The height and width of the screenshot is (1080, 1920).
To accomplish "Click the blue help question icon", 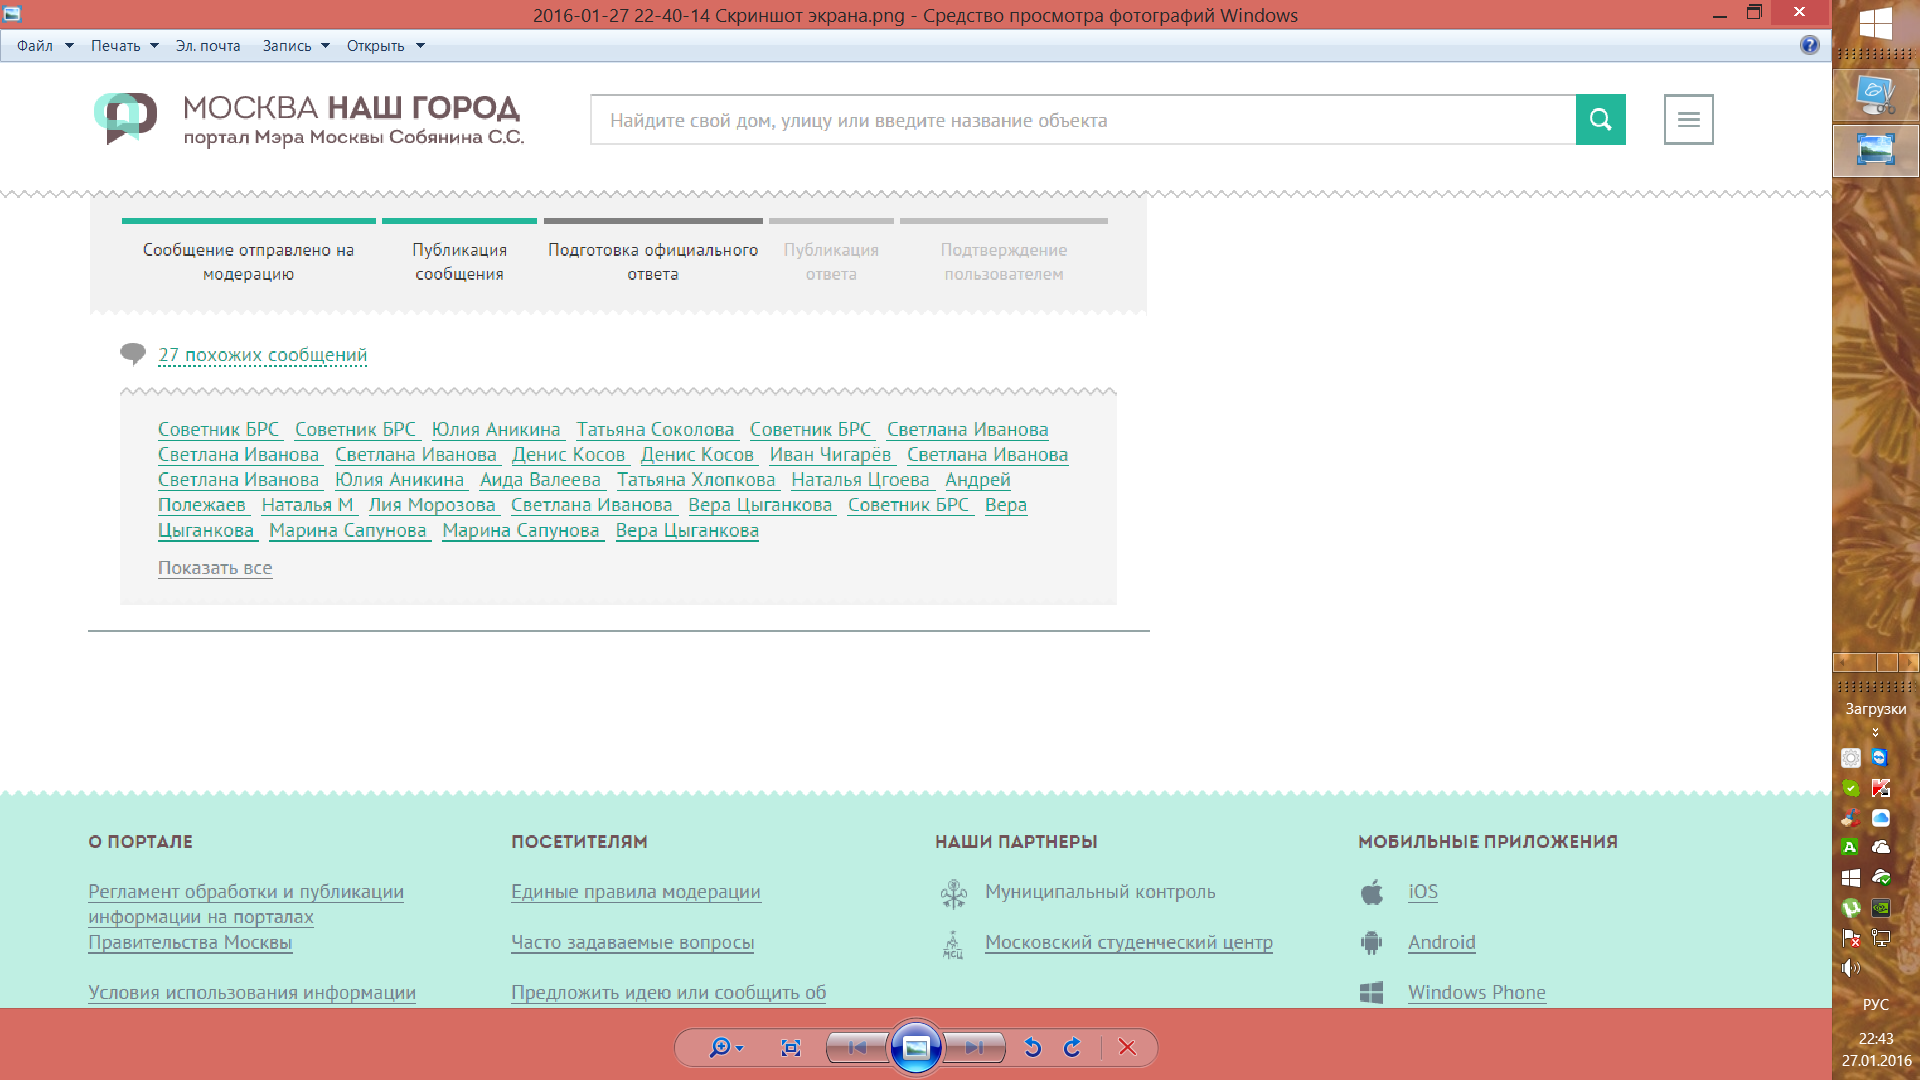I will pos(1809,45).
